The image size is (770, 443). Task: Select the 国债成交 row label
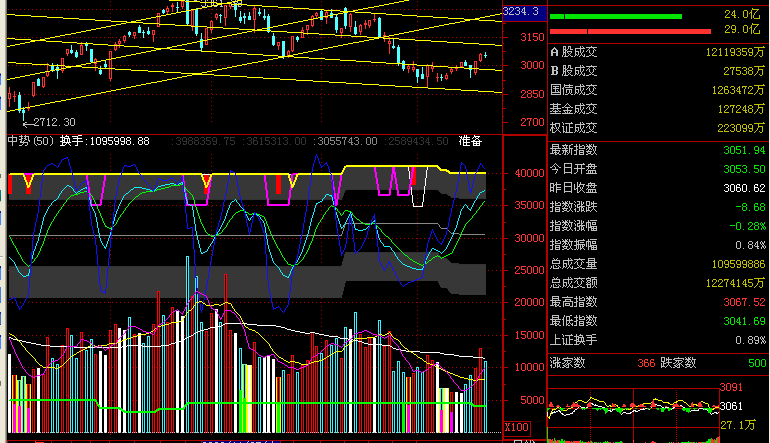[574, 90]
